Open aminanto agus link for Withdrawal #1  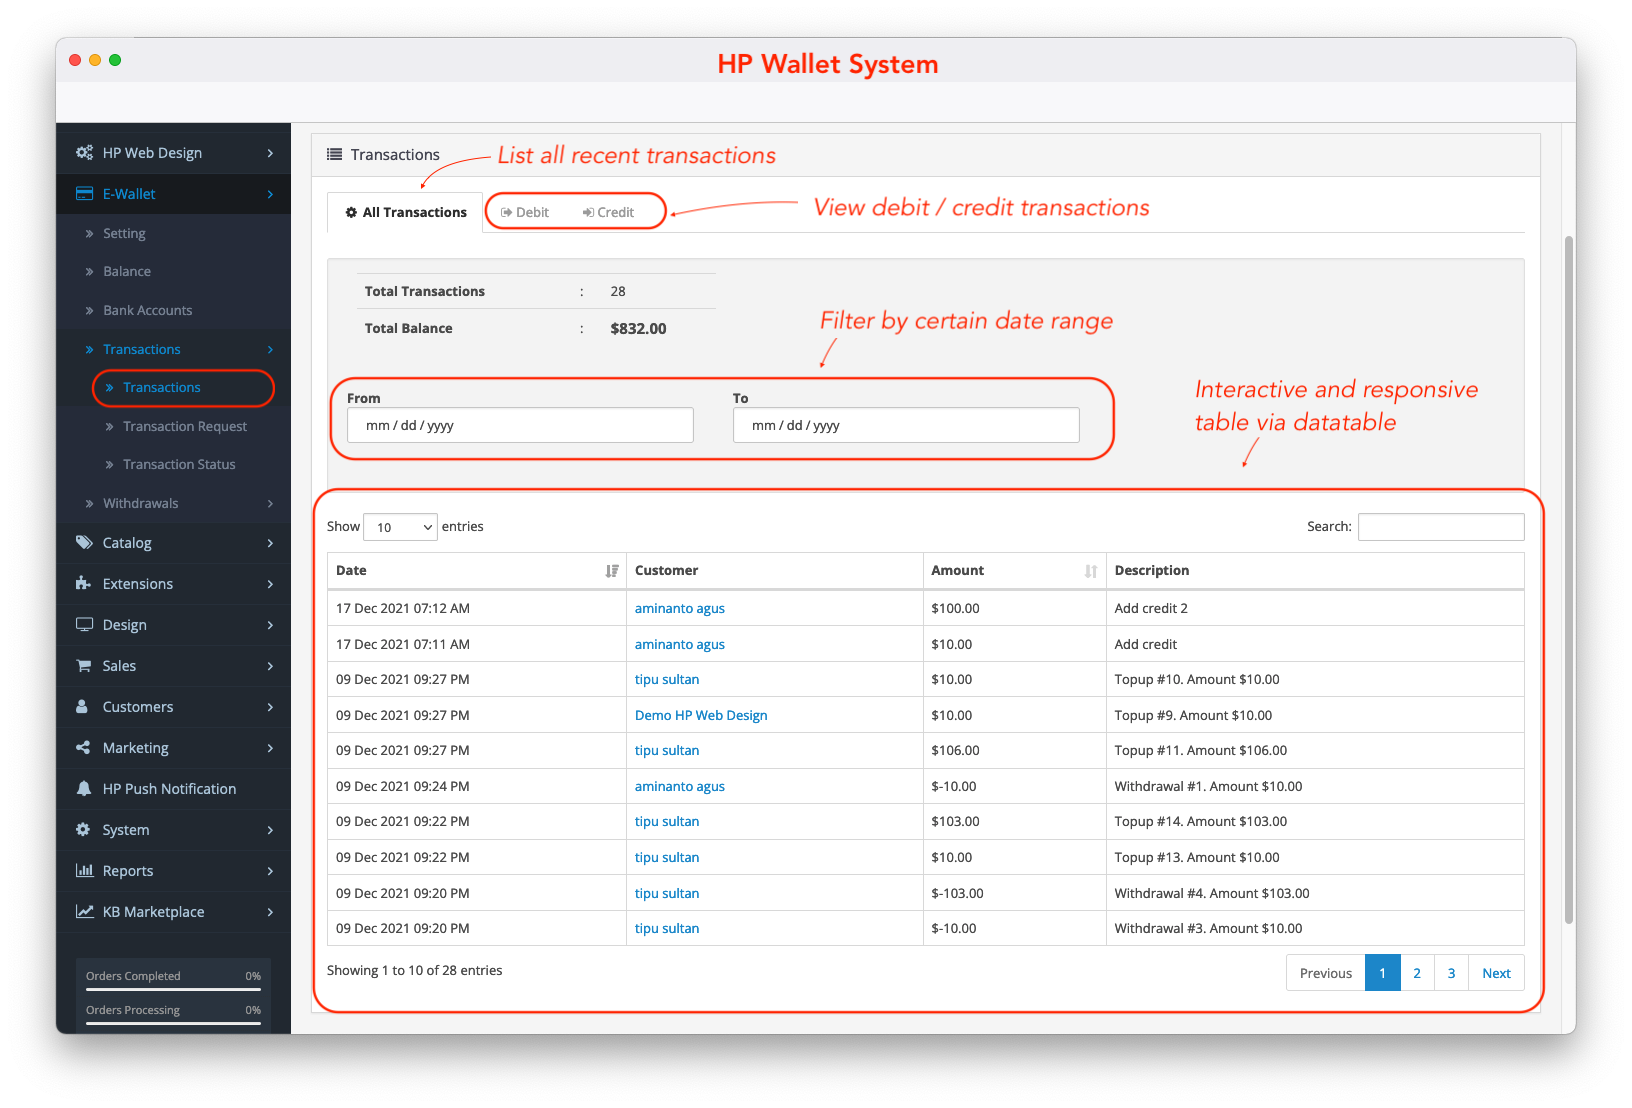pyautogui.click(x=680, y=787)
